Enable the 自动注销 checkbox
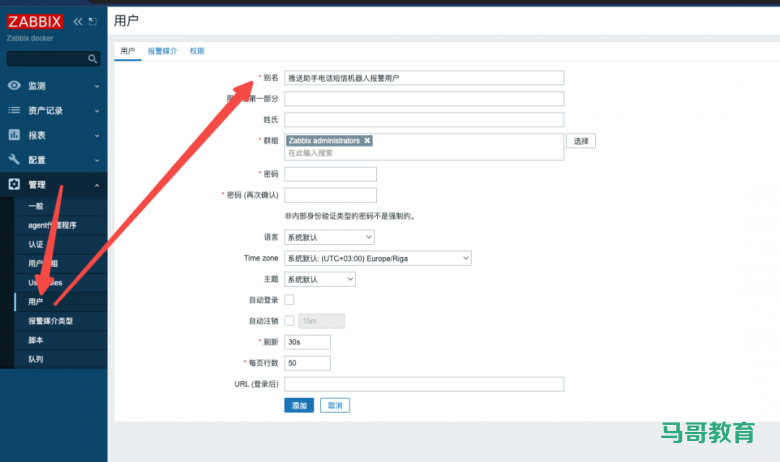Image resolution: width=780 pixels, height=462 pixels. [290, 321]
